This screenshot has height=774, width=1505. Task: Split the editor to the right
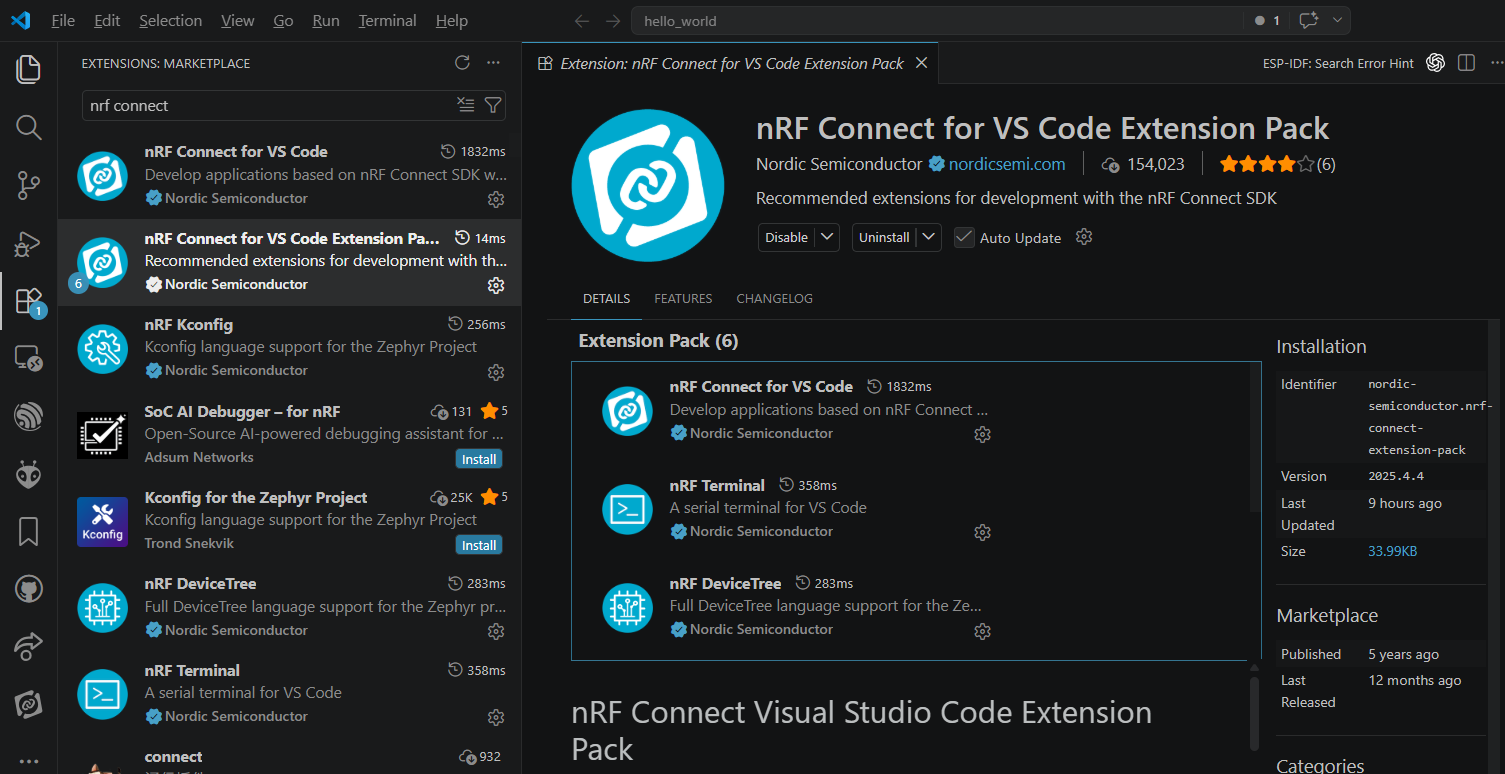[x=1466, y=63]
